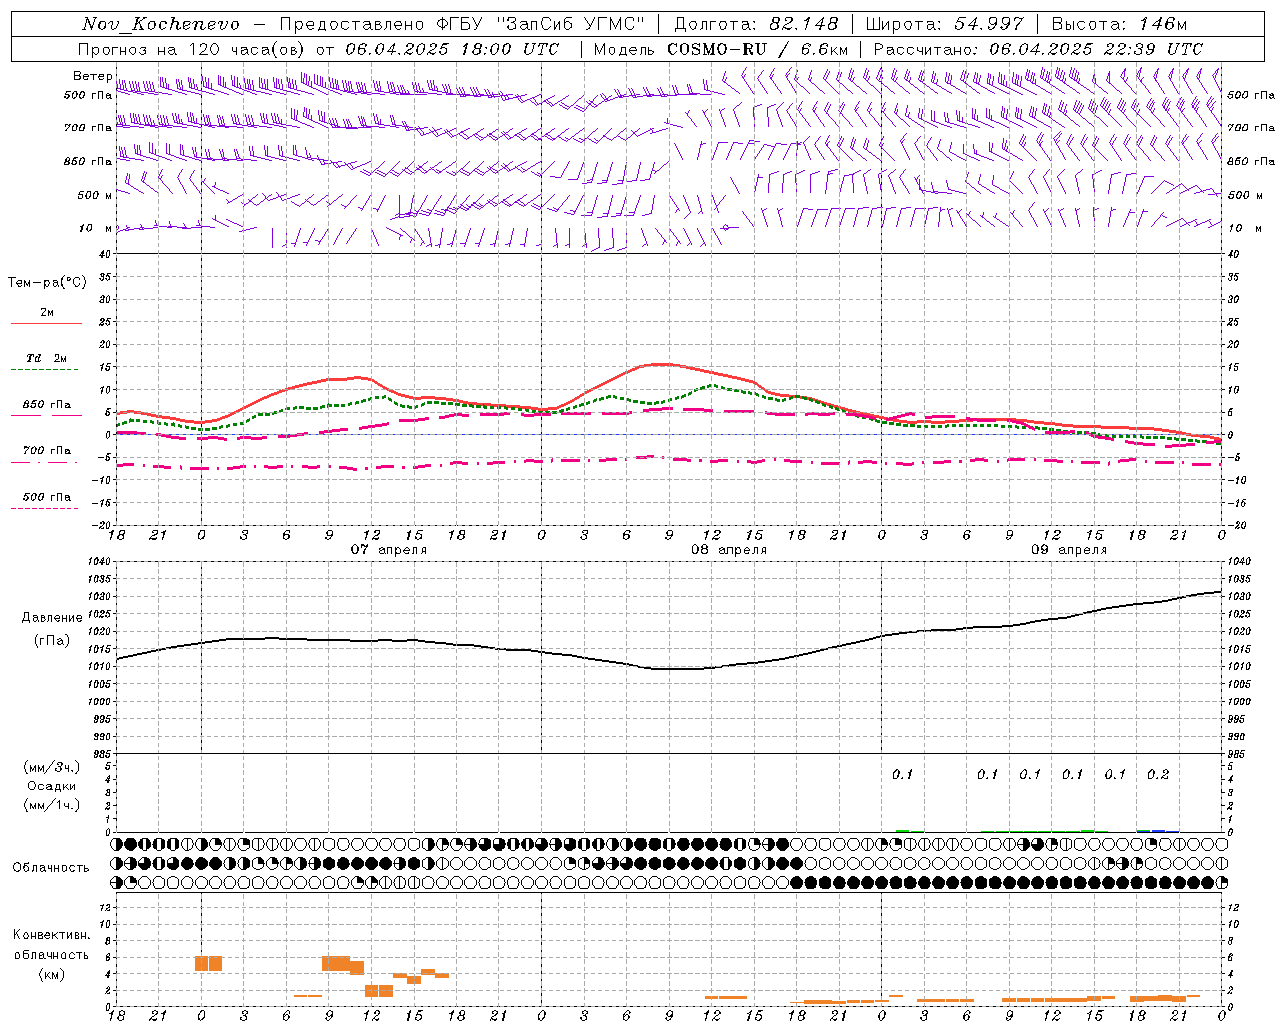1280x1024 pixels.
Task: Click the "0.2" precipitation amount value
Action: pyautogui.click(x=1158, y=775)
